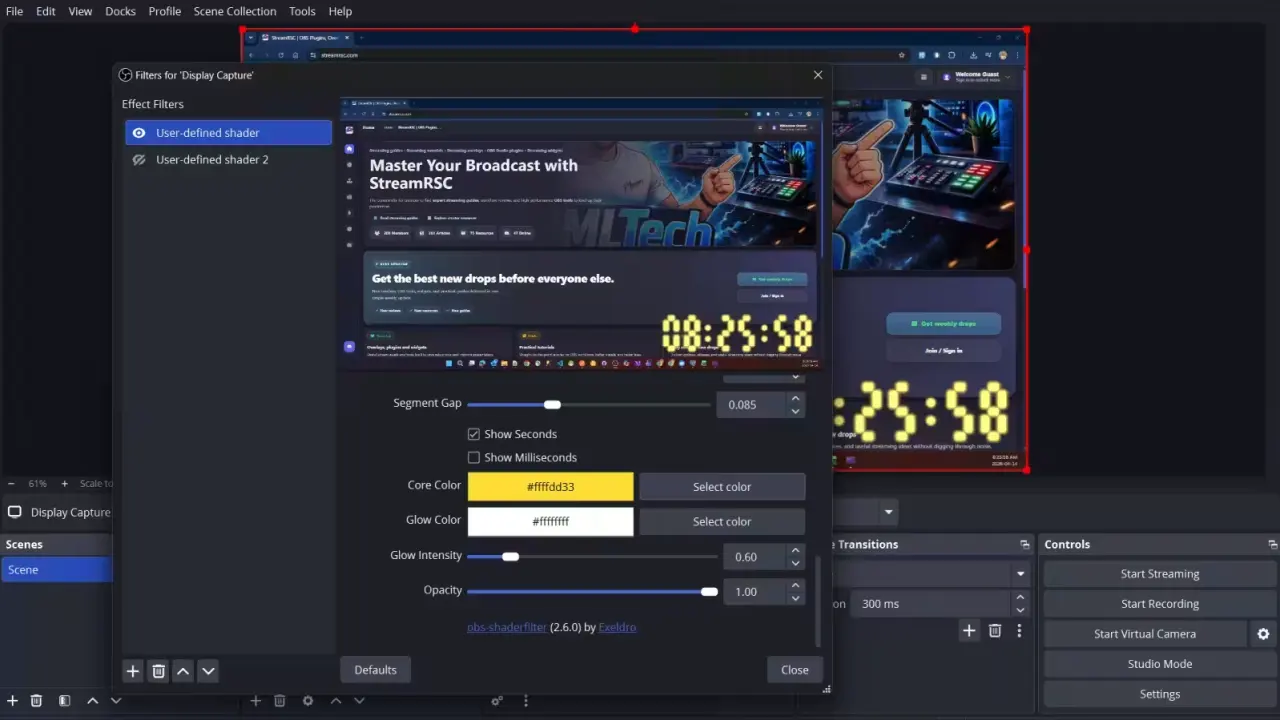This screenshot has height=720, width=1280.
Task: Open the Scene Collection menu
Action: click(235, 11)
